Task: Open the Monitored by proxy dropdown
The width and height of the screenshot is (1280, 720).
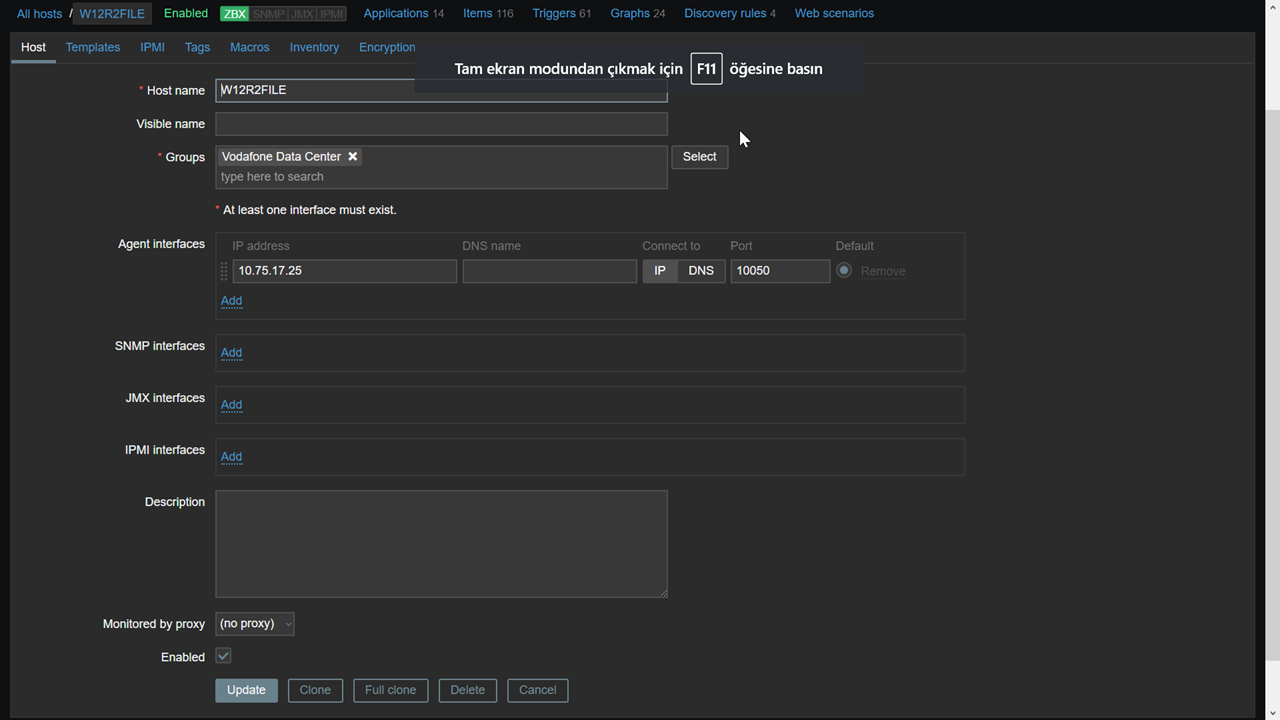Action: [255, 624]
